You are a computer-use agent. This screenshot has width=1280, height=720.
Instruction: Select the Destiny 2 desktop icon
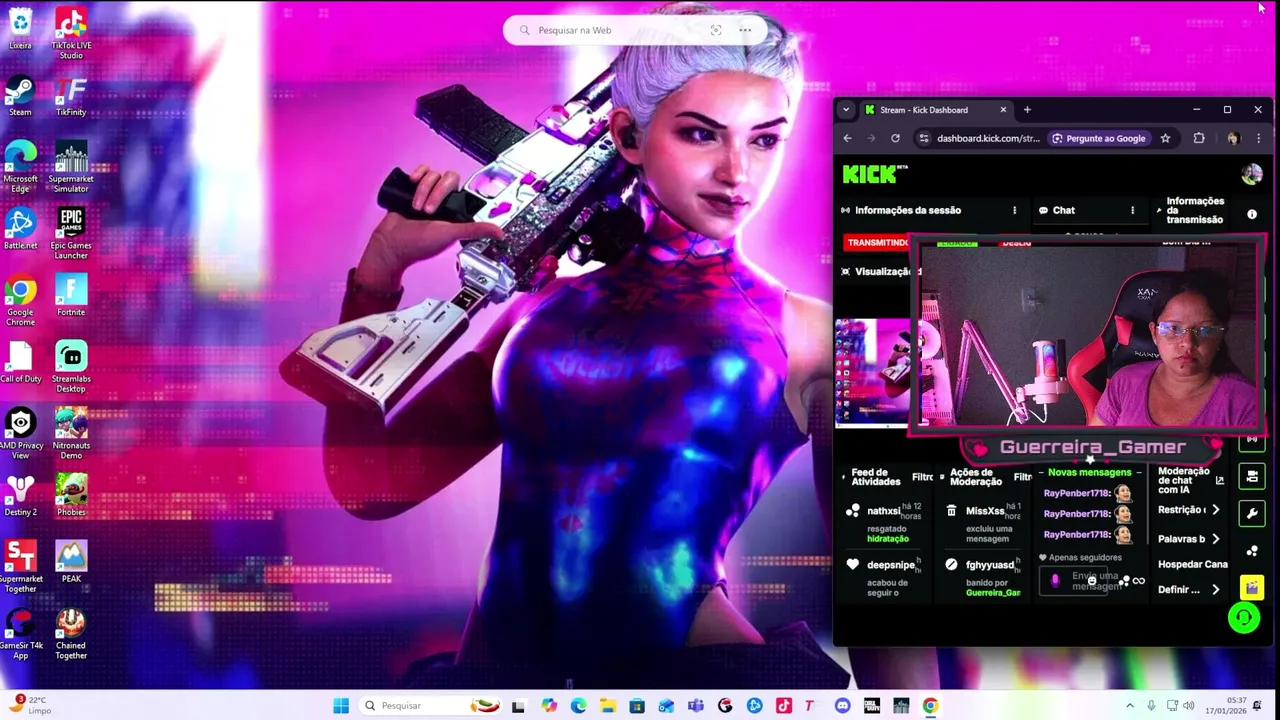pos(20,496)
